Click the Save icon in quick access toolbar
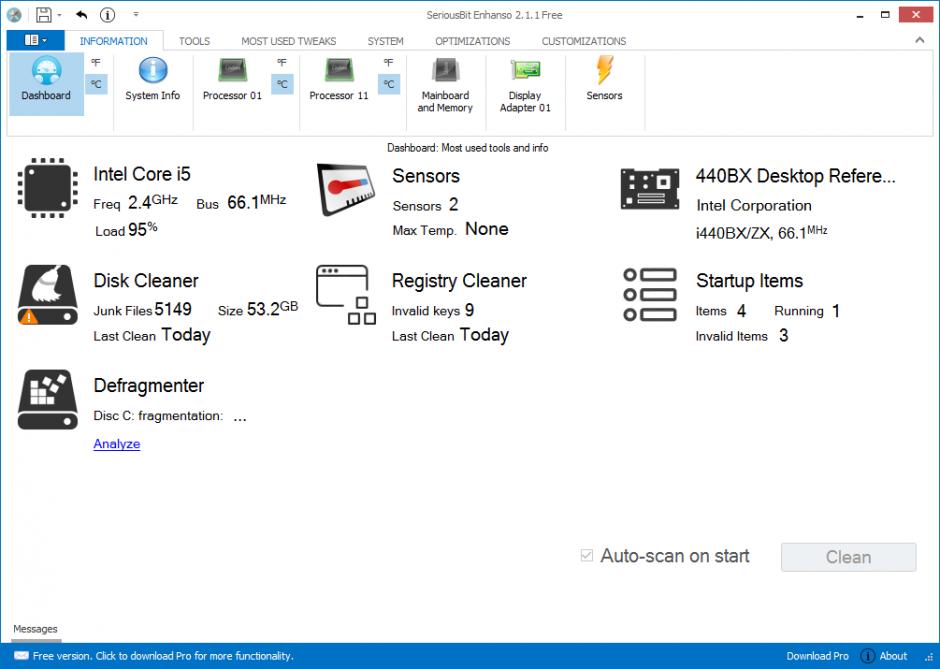This screenshot has height=669, width=940. click(x=44, y=14)
